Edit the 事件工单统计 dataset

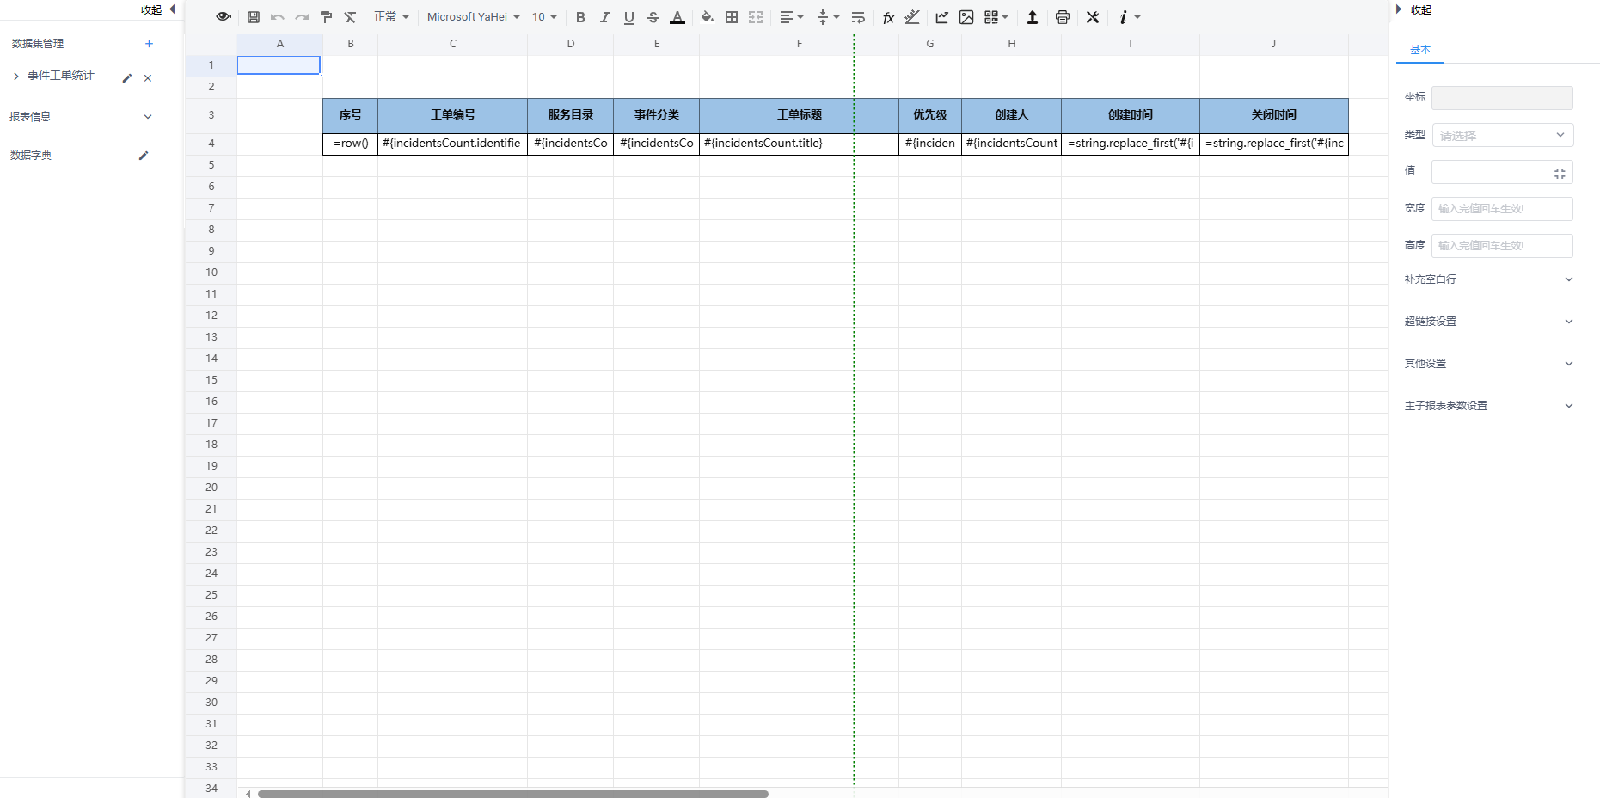coord(127,78)
